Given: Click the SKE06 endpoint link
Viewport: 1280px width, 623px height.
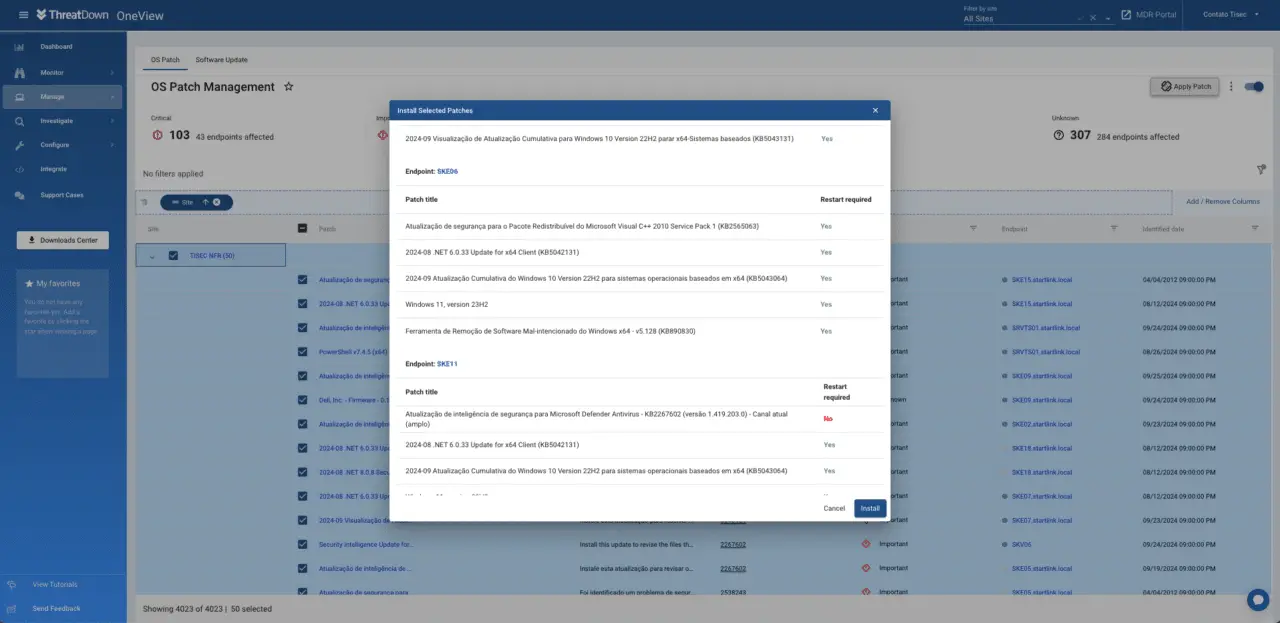Looking at the screenshot, I should [447, 171].
